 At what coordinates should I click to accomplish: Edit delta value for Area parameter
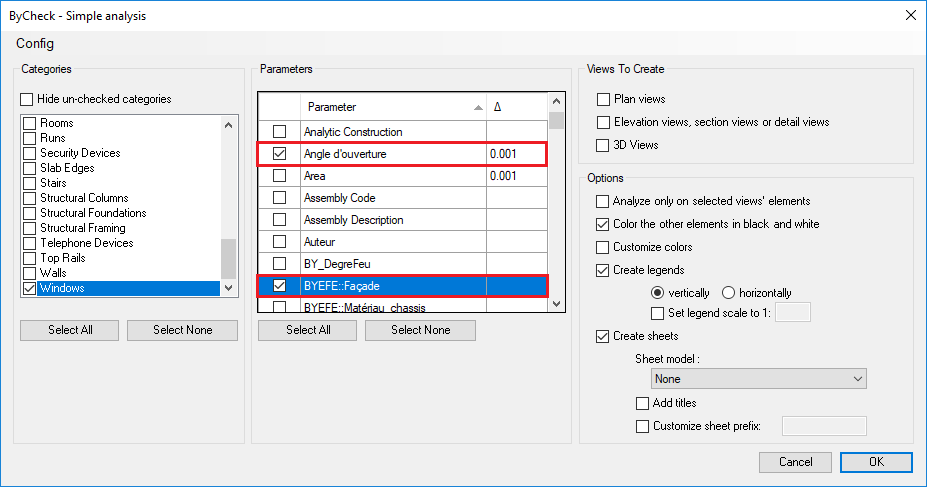515,176
